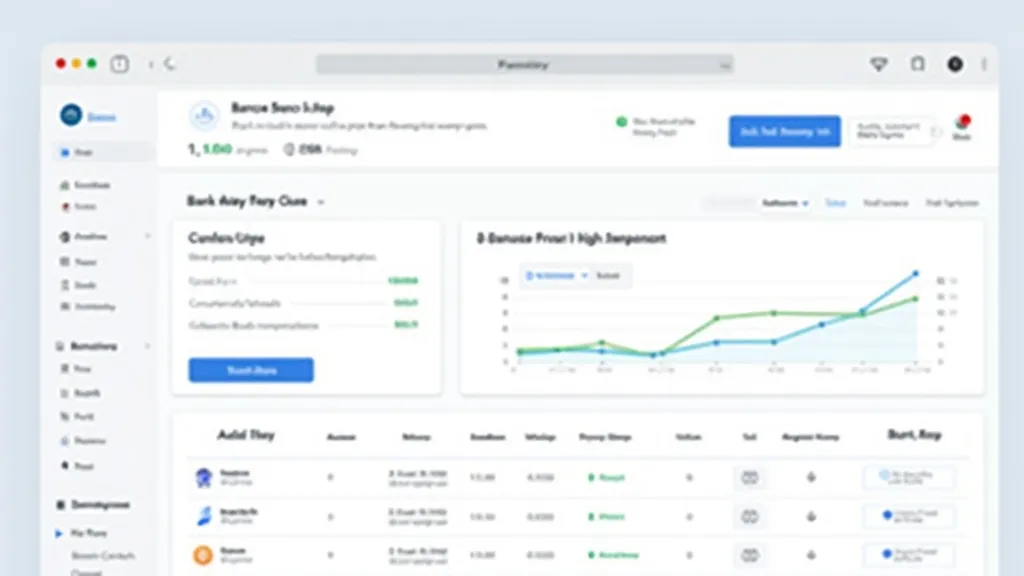Open the blue series dropdown above the chart

point(556,275)
